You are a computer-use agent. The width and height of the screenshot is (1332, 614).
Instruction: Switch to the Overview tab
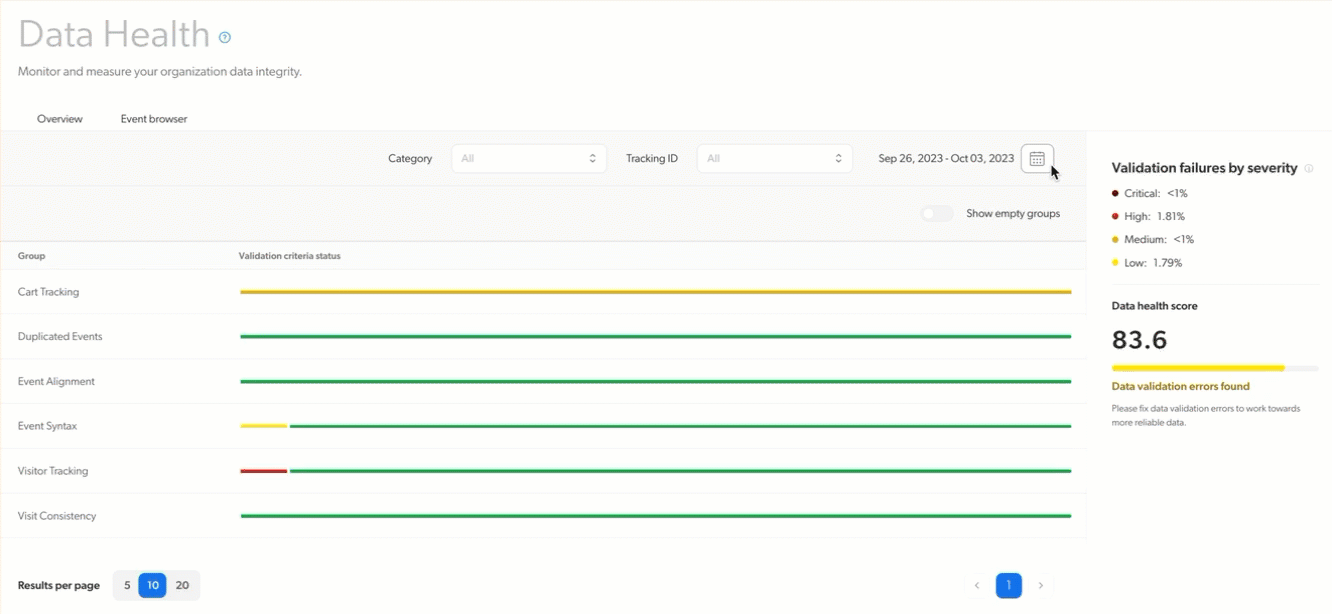coord(59,118)
